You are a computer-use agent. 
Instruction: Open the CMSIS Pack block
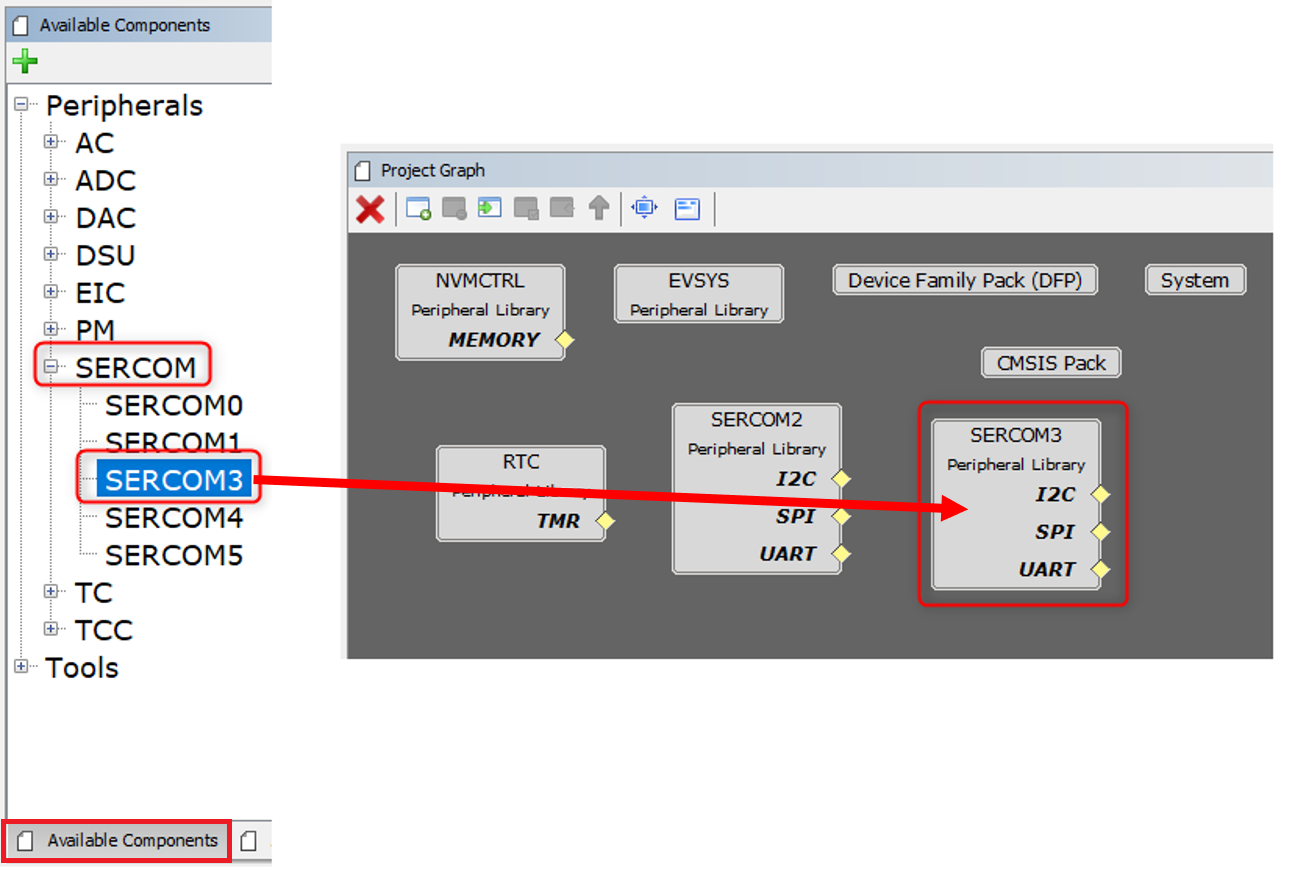[x=1050, y=362]
